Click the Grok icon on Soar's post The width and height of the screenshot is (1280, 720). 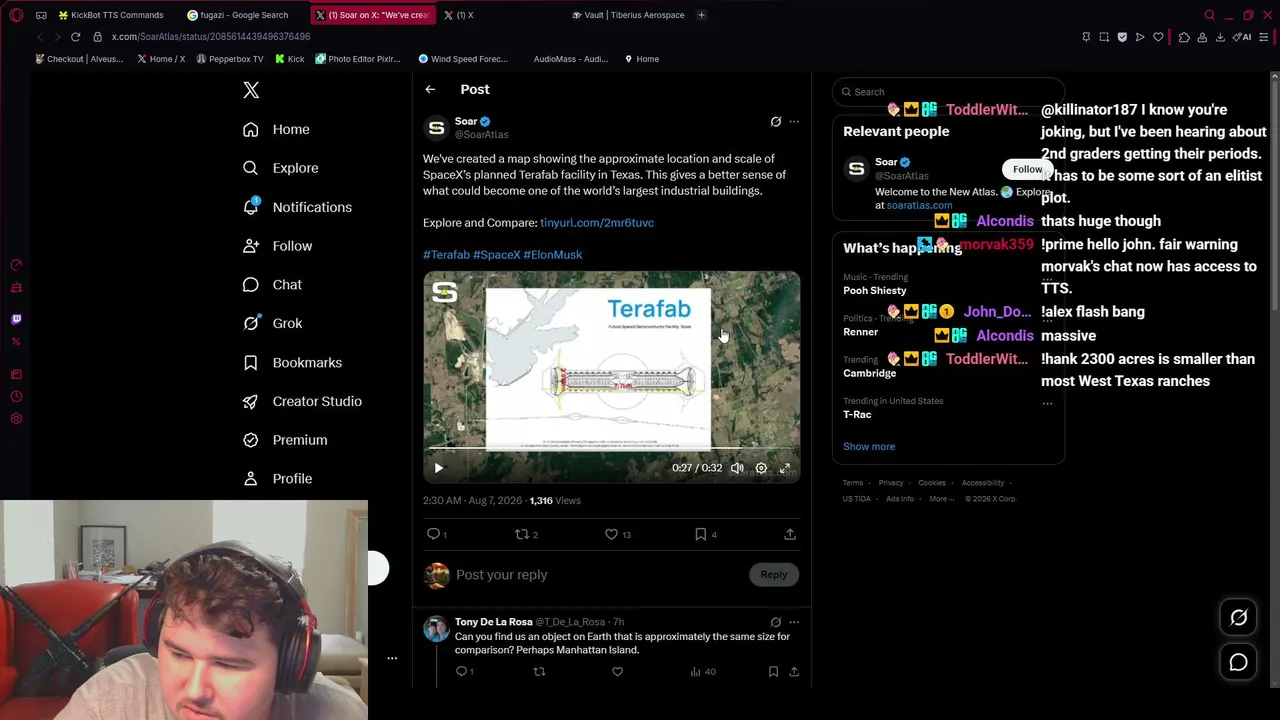(775, 122)
